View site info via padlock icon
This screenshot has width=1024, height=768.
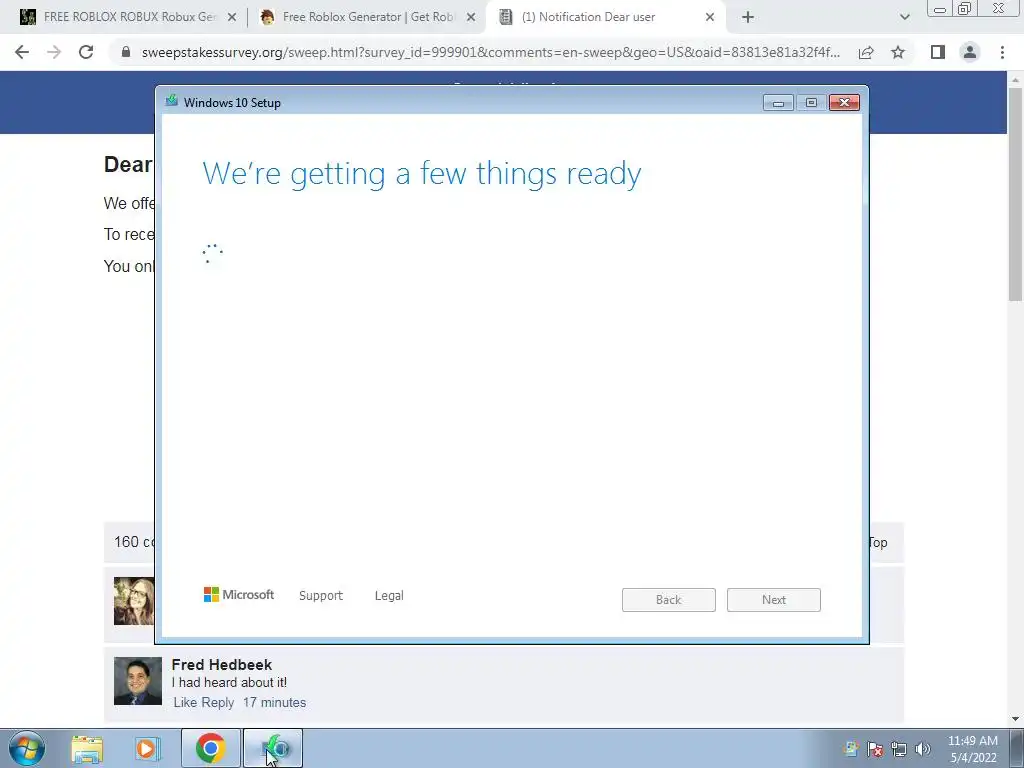pyautogui.click(x=126, y=52)
